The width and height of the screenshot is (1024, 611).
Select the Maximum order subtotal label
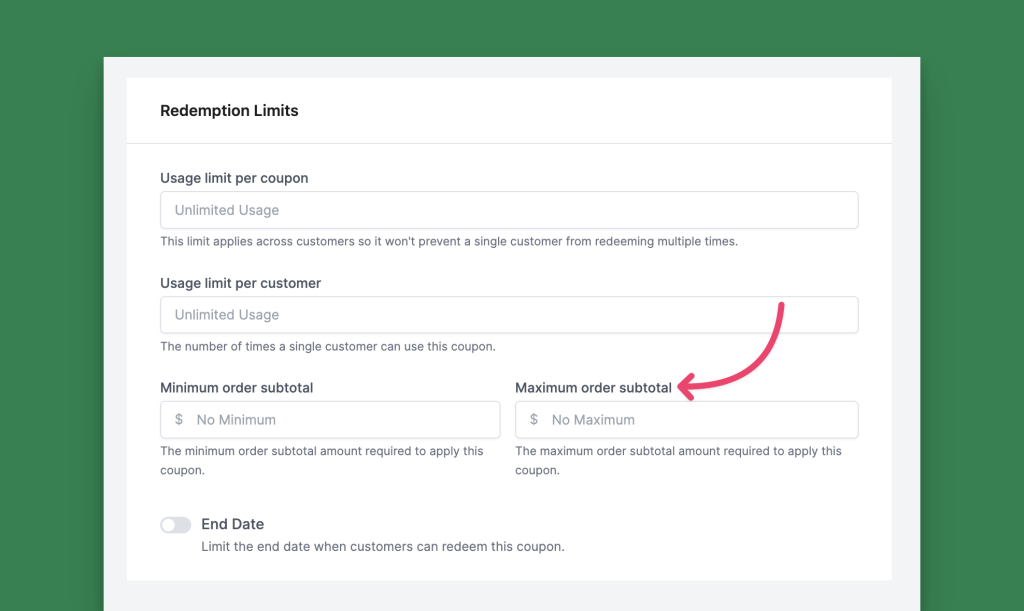(593, 387)
